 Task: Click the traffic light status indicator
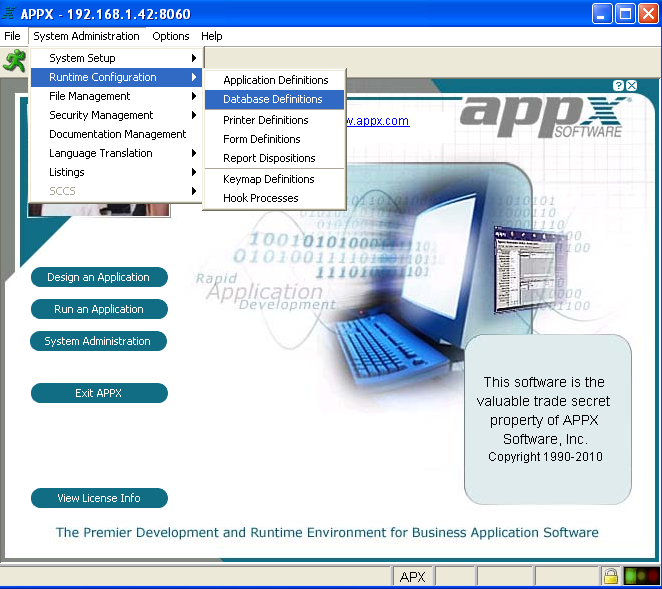pos(640,576)
